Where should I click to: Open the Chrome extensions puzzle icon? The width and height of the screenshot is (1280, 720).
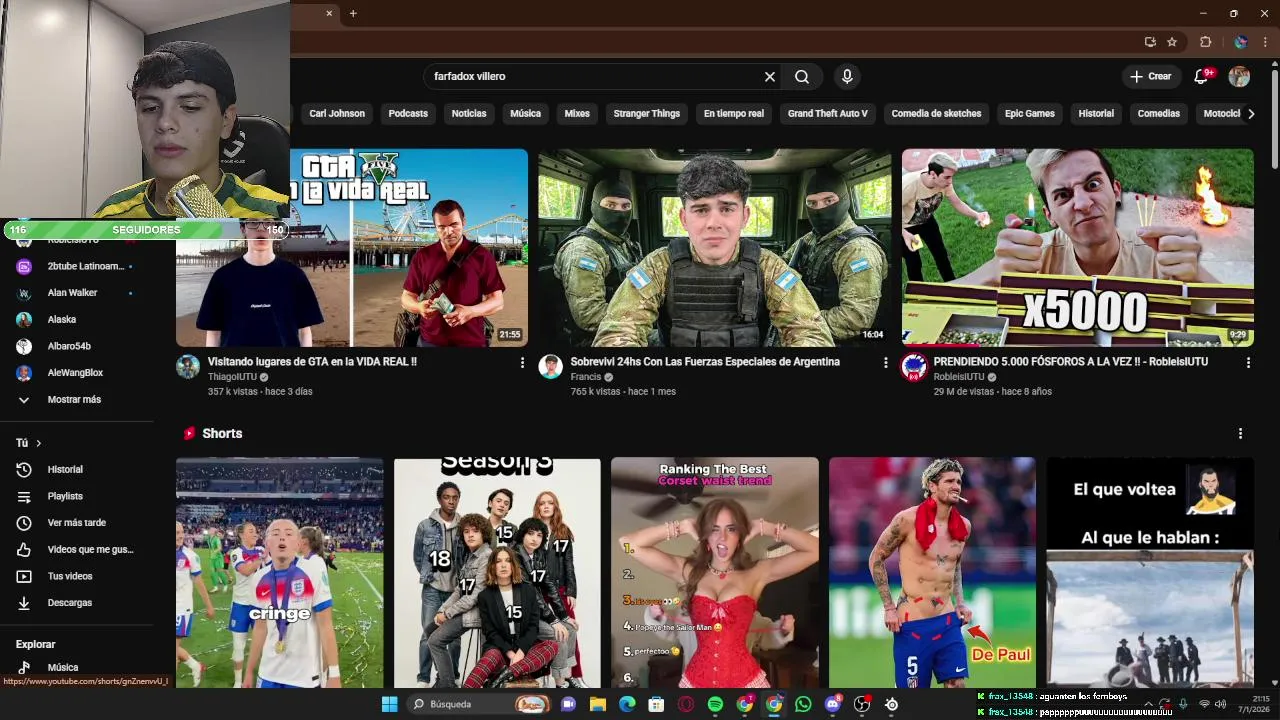coord(1205,42)
